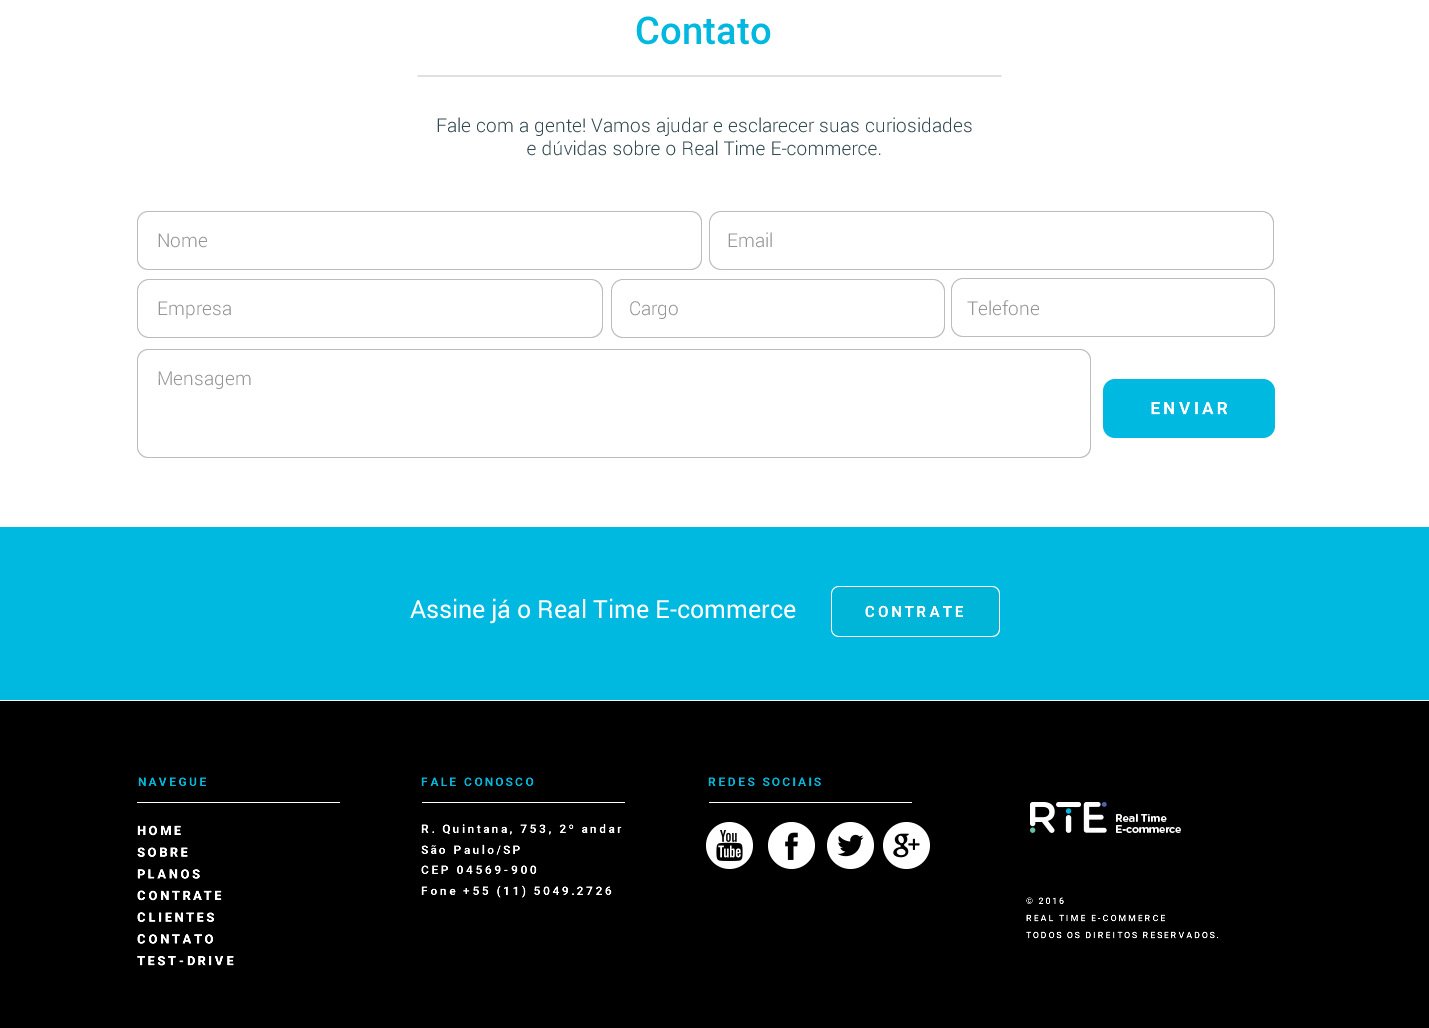
Task: Click the phone number +55 (11) 5049.2726
Action: pyautogui.click(x=538, y=891)
